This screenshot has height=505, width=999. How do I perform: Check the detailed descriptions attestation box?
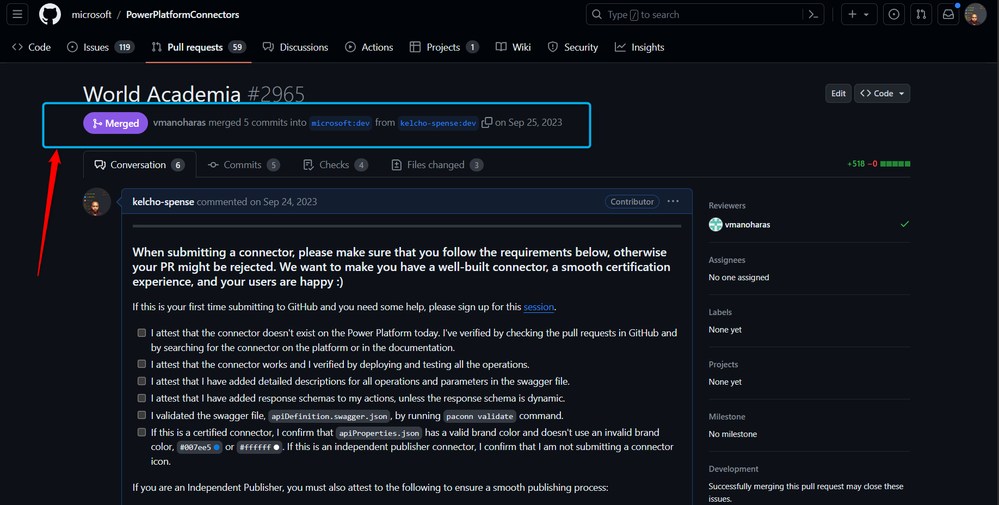coord(141,381)
